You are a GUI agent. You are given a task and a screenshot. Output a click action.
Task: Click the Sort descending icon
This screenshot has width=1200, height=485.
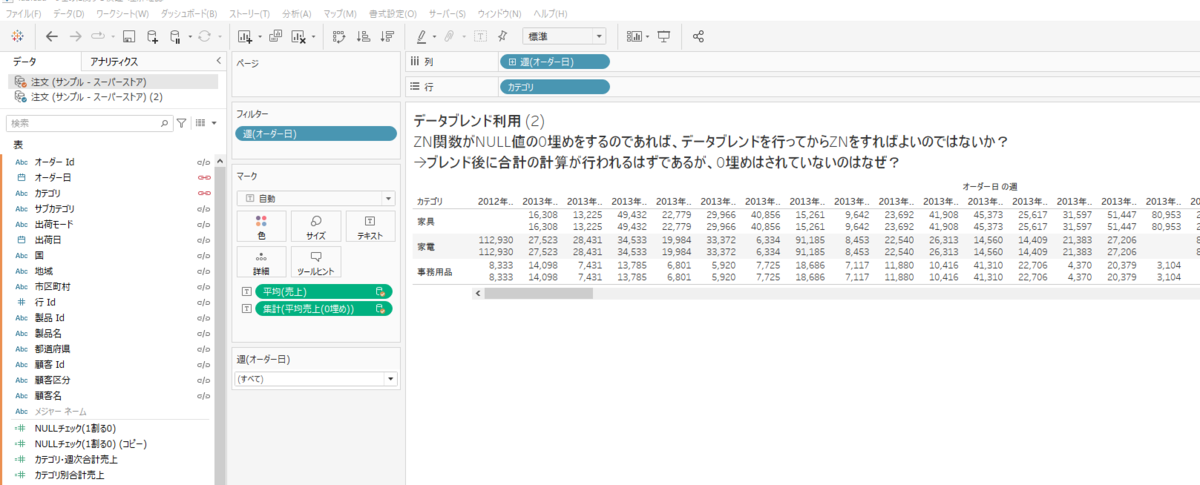(x=386, y=36)
